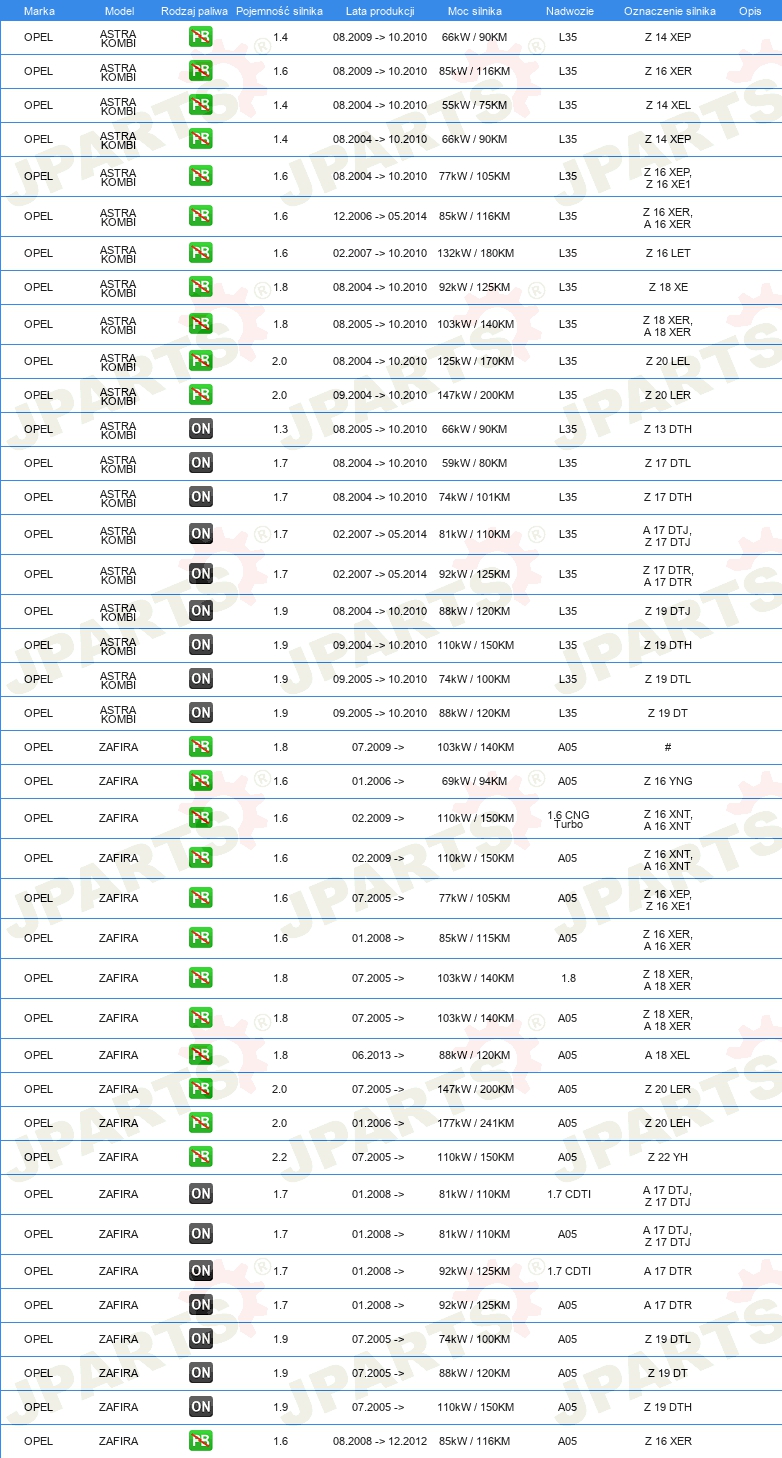Select the Z 16 YNG engine code
Viewport: 782px width, 1458px height.
[x=668, y=781]
